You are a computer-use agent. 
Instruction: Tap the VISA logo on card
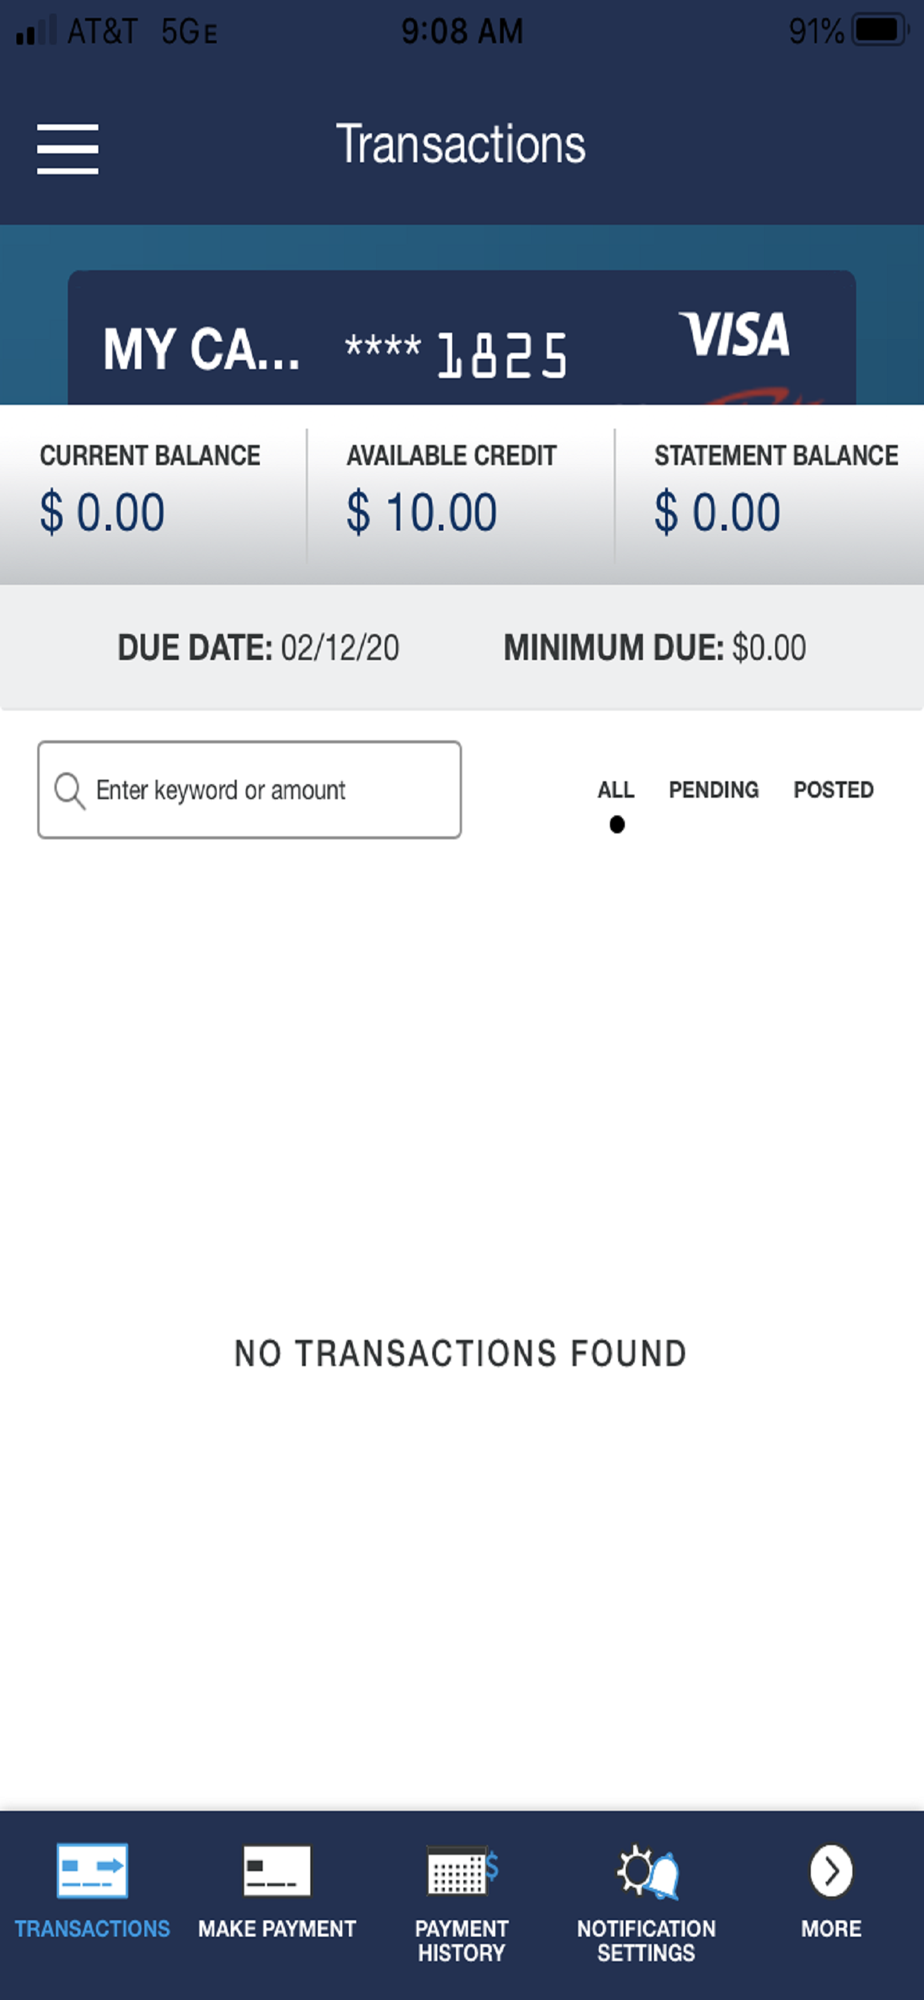735,334
